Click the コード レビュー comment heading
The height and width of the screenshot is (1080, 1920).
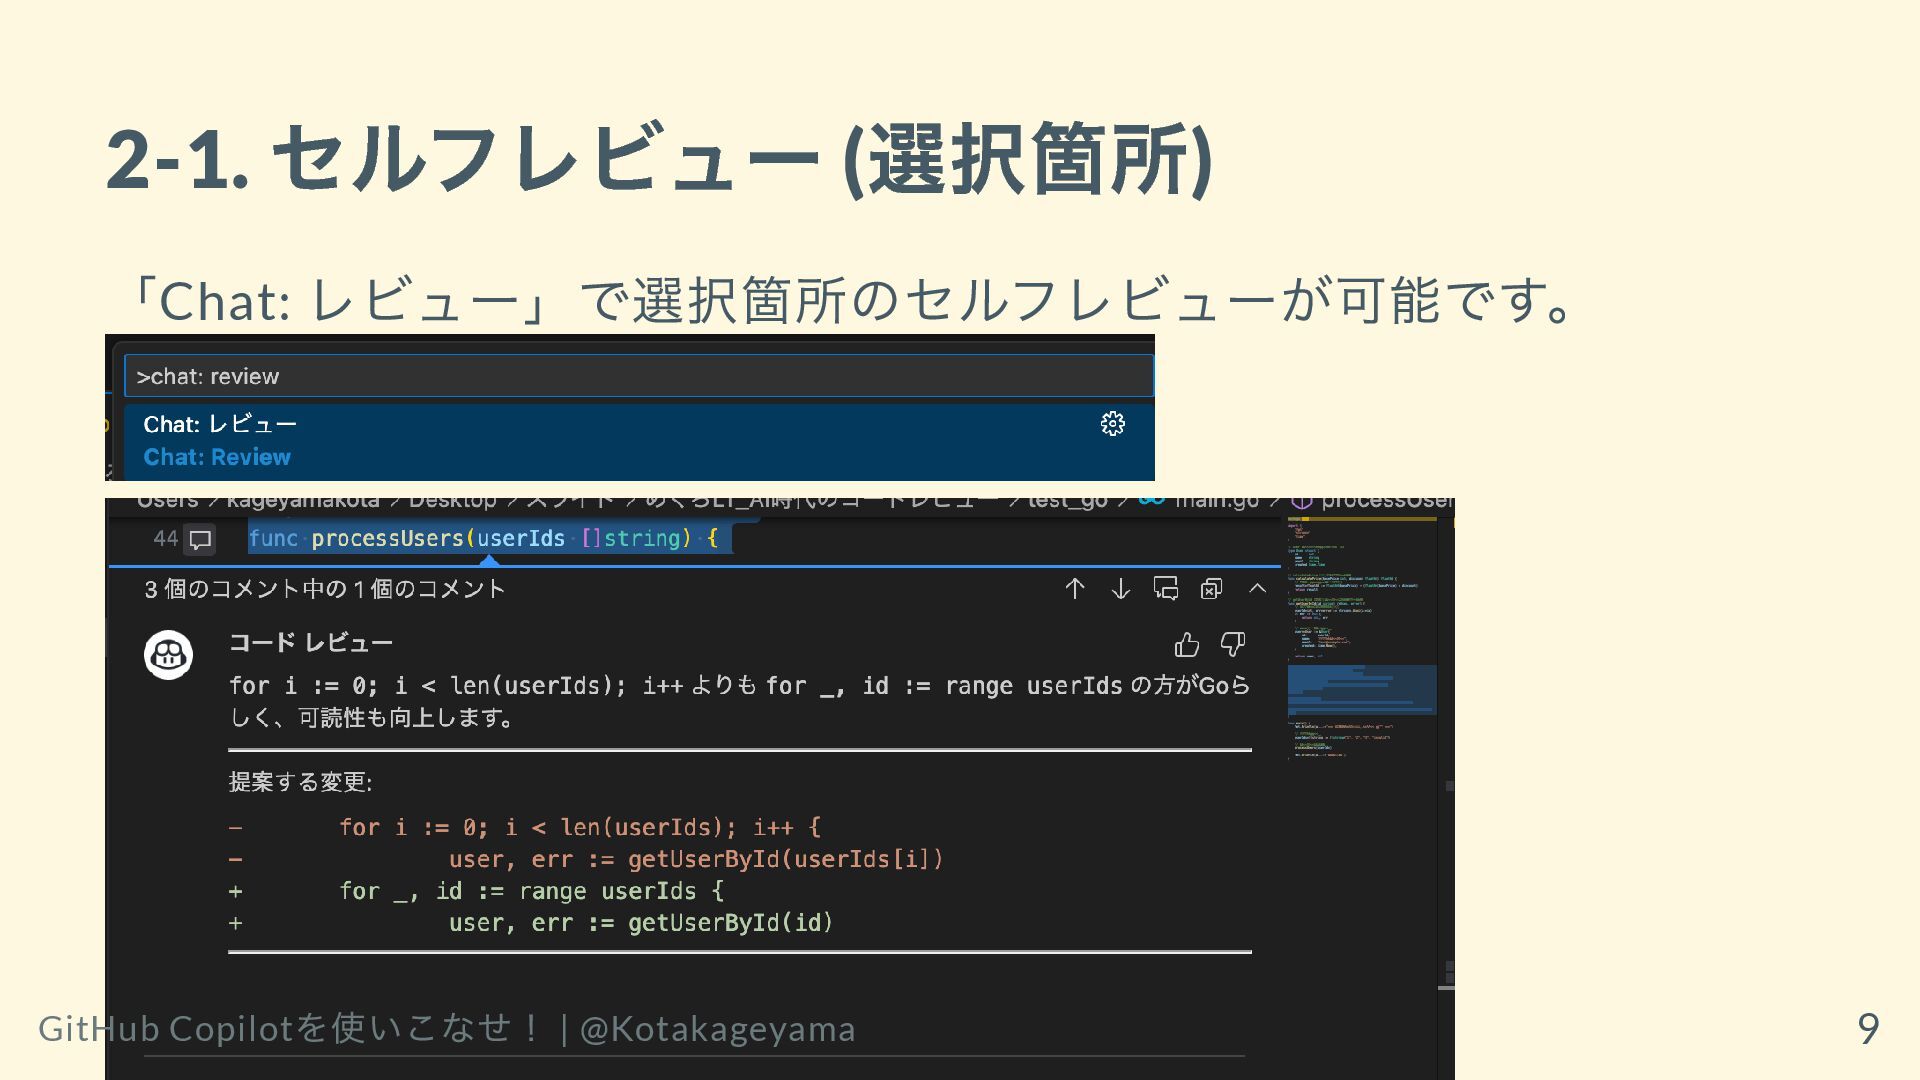310,643
